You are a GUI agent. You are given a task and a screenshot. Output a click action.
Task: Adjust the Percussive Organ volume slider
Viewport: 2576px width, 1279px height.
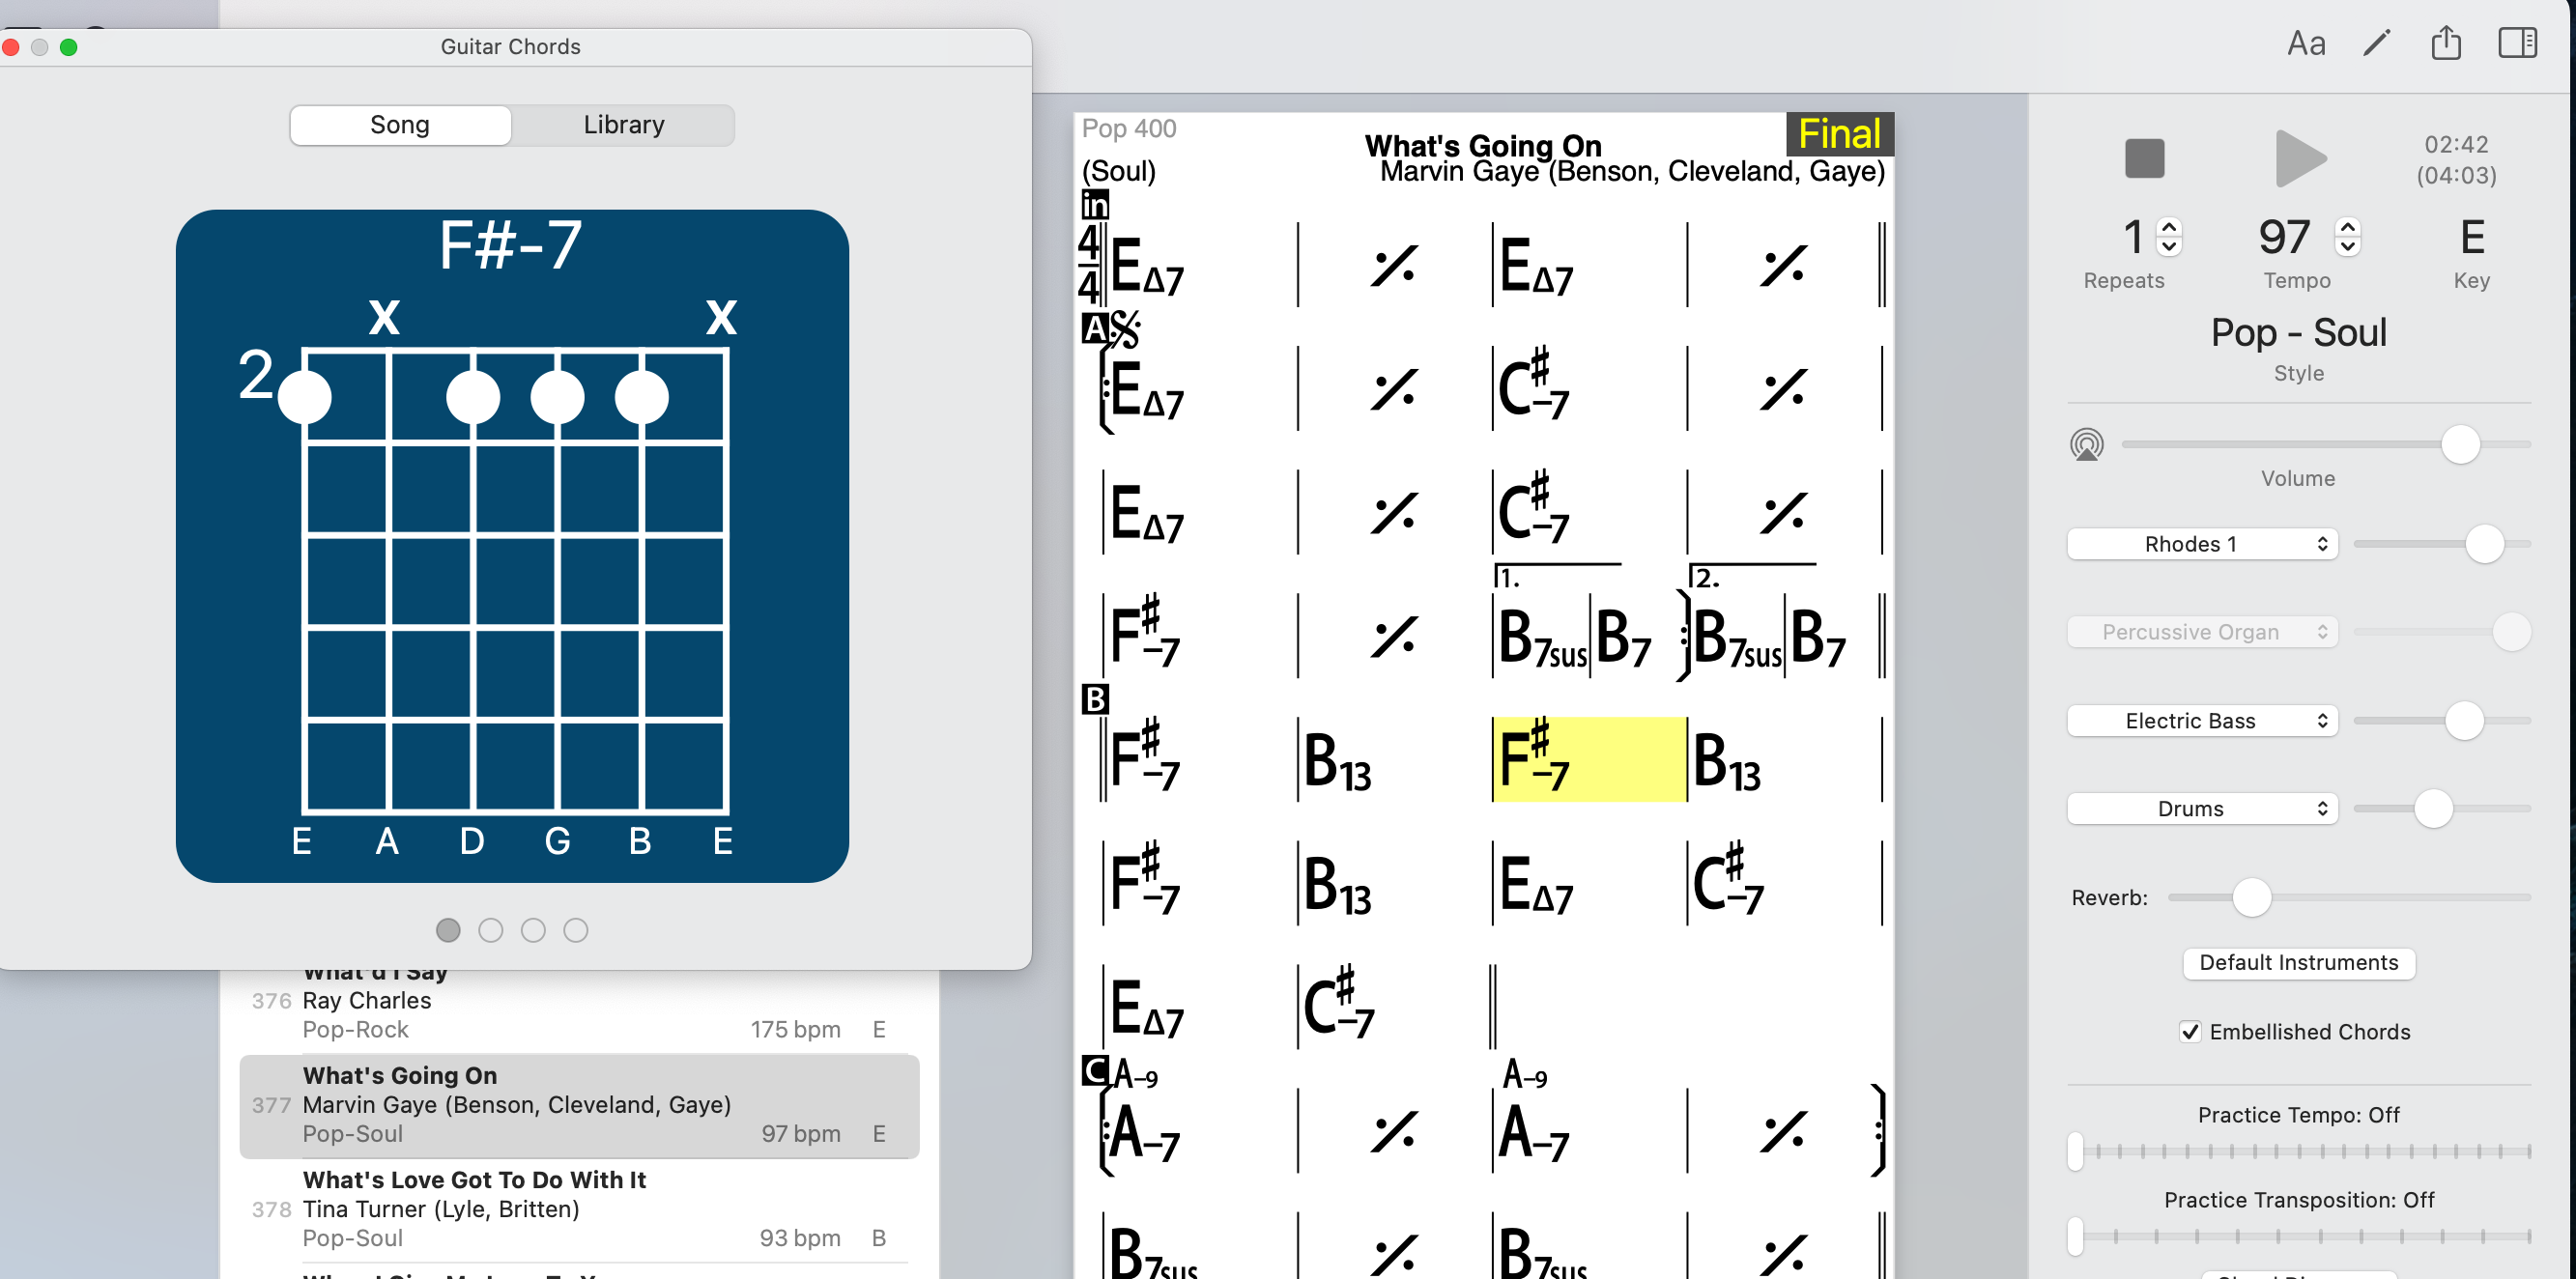[x=2441, y=632]
